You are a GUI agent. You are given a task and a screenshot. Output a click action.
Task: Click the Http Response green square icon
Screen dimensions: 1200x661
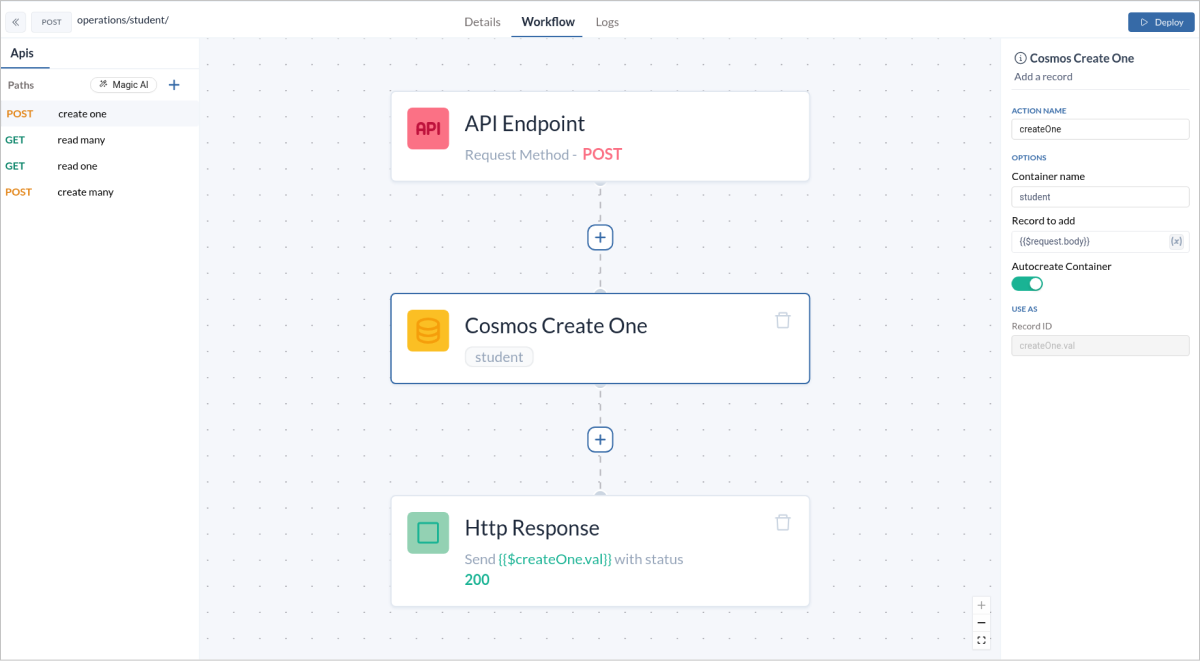(428, 533)
